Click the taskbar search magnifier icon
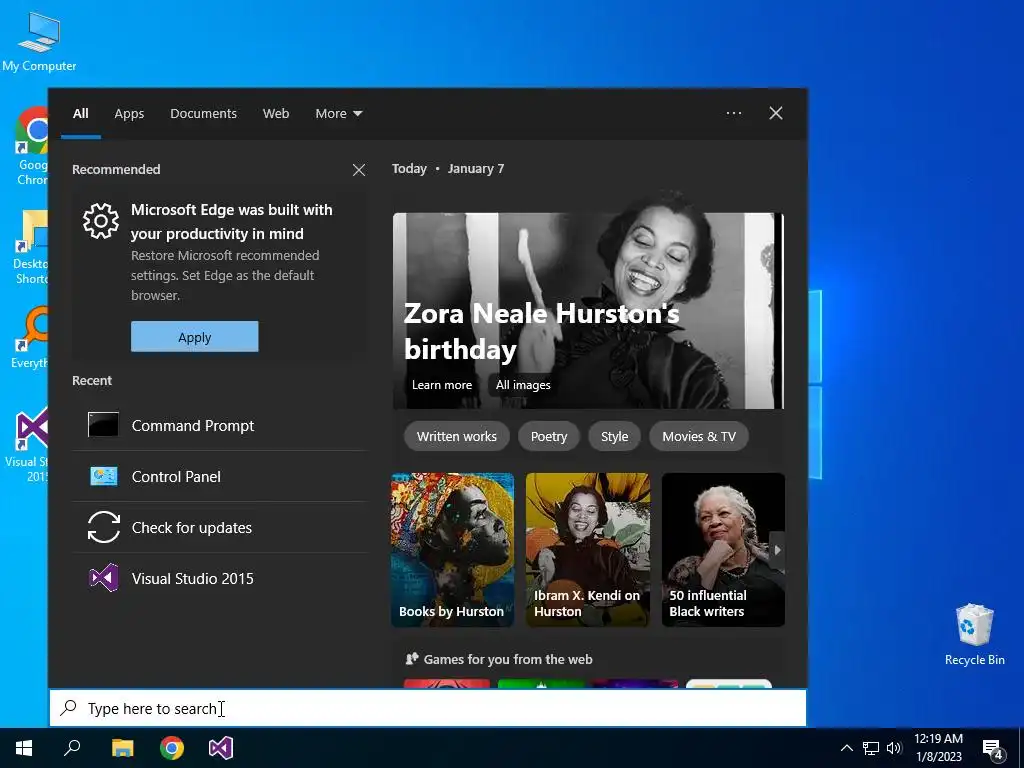Image resolution: width=1024 pixels, height=768 pixels. click(x=72, y=747)
